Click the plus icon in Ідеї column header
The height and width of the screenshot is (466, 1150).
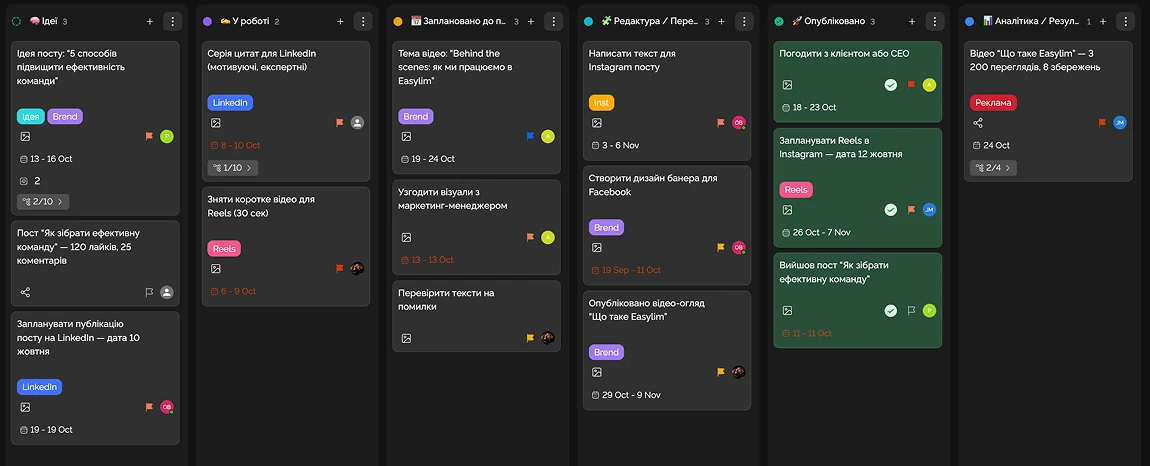150,21
